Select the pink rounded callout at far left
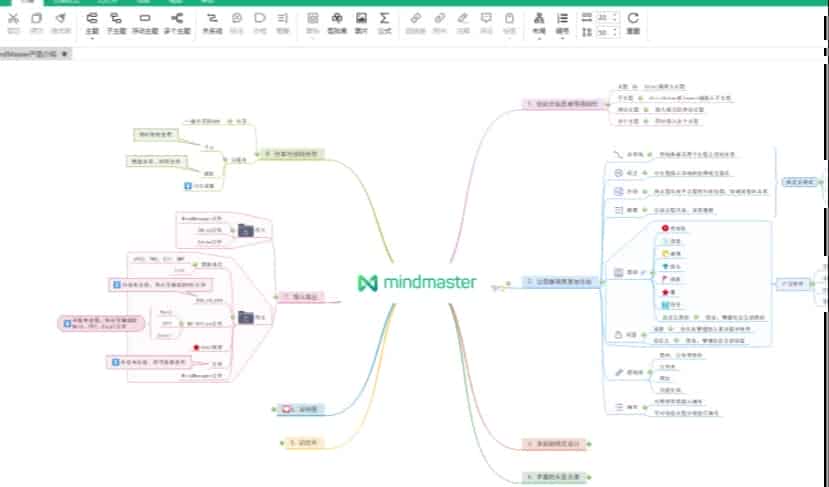 coord(102,323)
